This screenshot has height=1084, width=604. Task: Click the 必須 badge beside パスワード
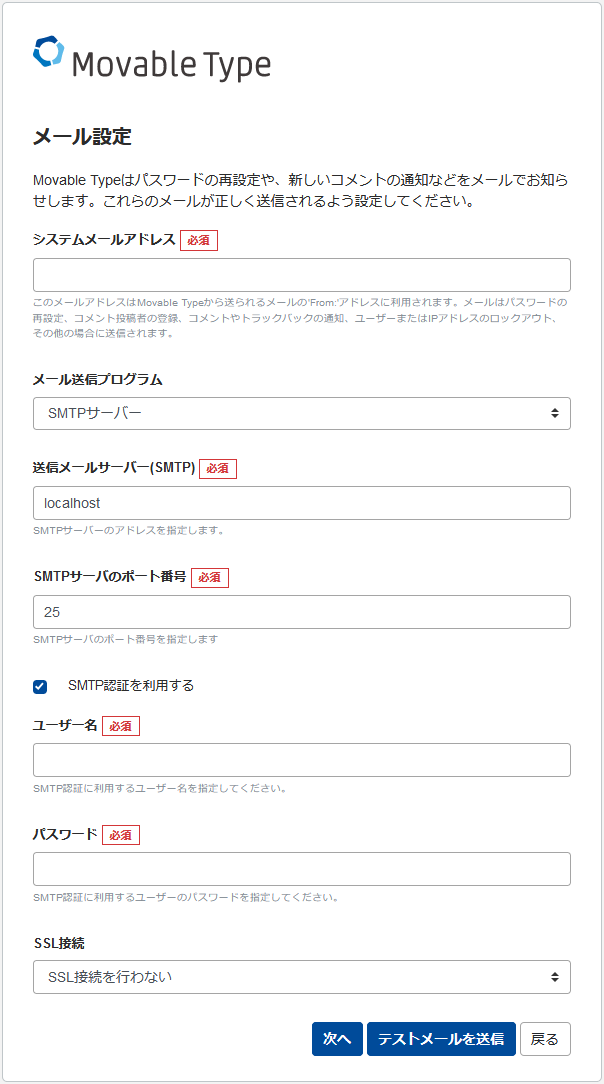click(120, 835)
